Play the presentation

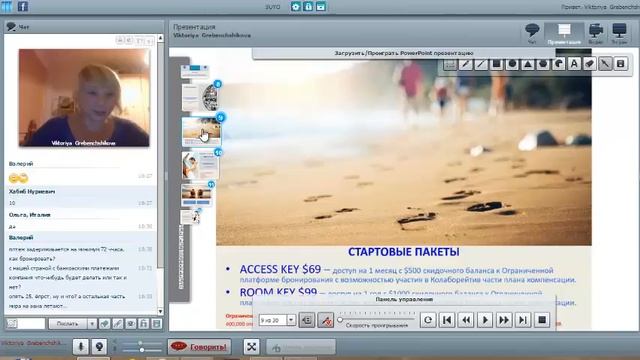485,320
